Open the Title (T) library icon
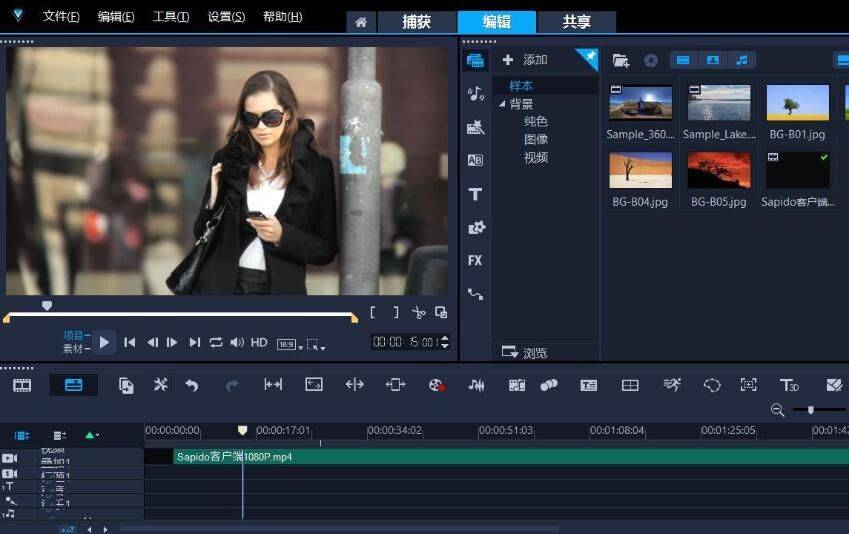The image size is (849, 534). point(475,194)
